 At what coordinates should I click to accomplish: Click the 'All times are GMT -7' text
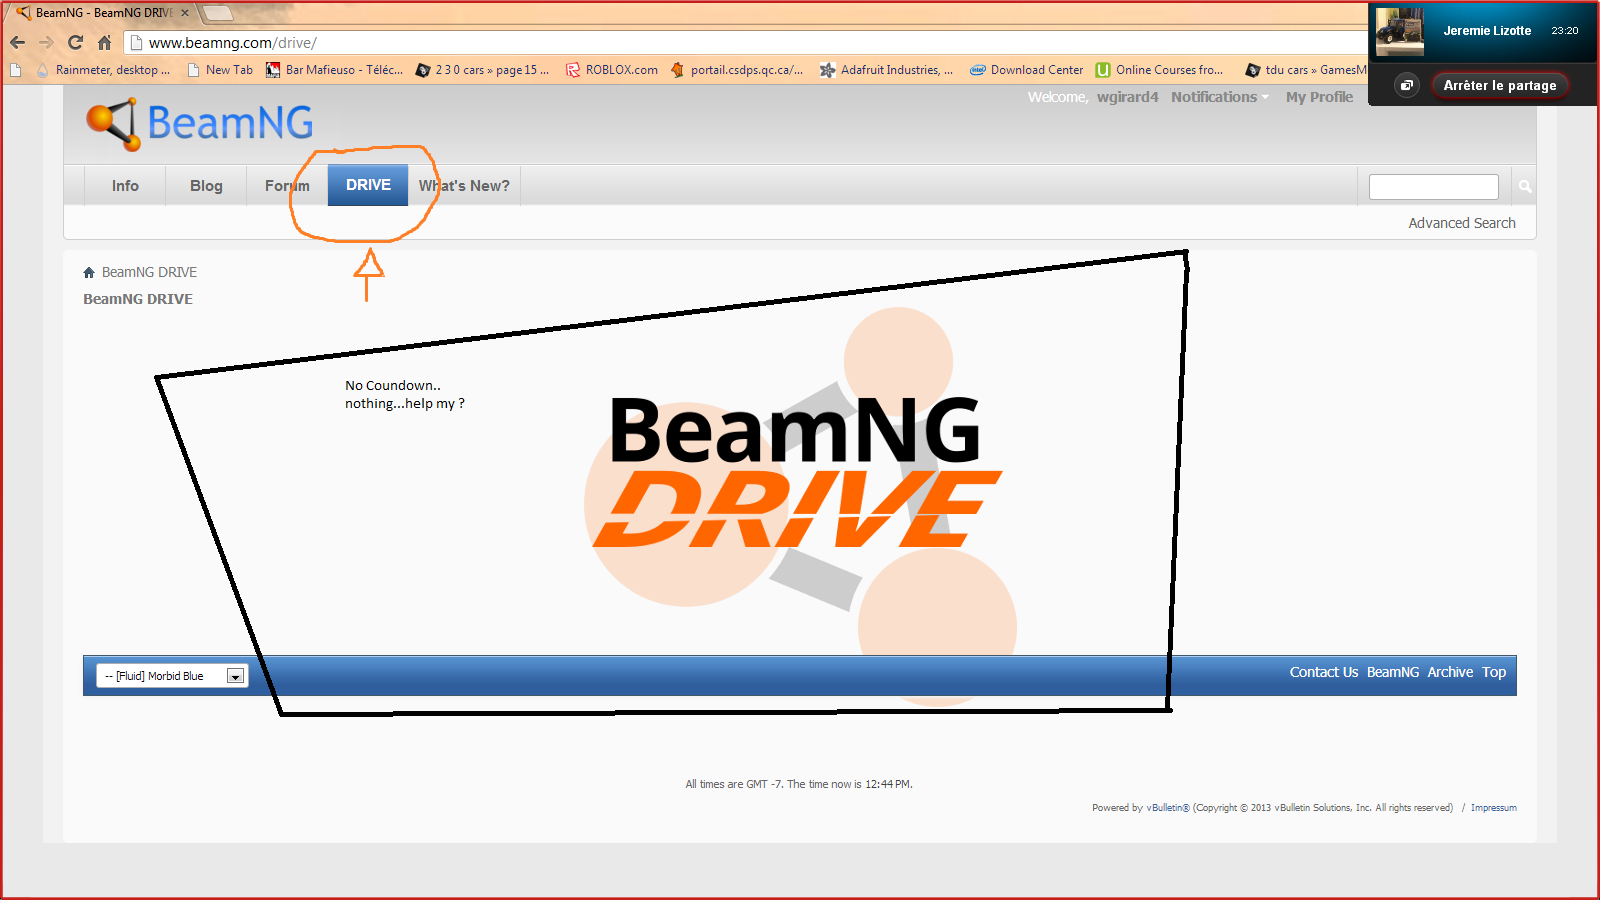tap(799, 784)
